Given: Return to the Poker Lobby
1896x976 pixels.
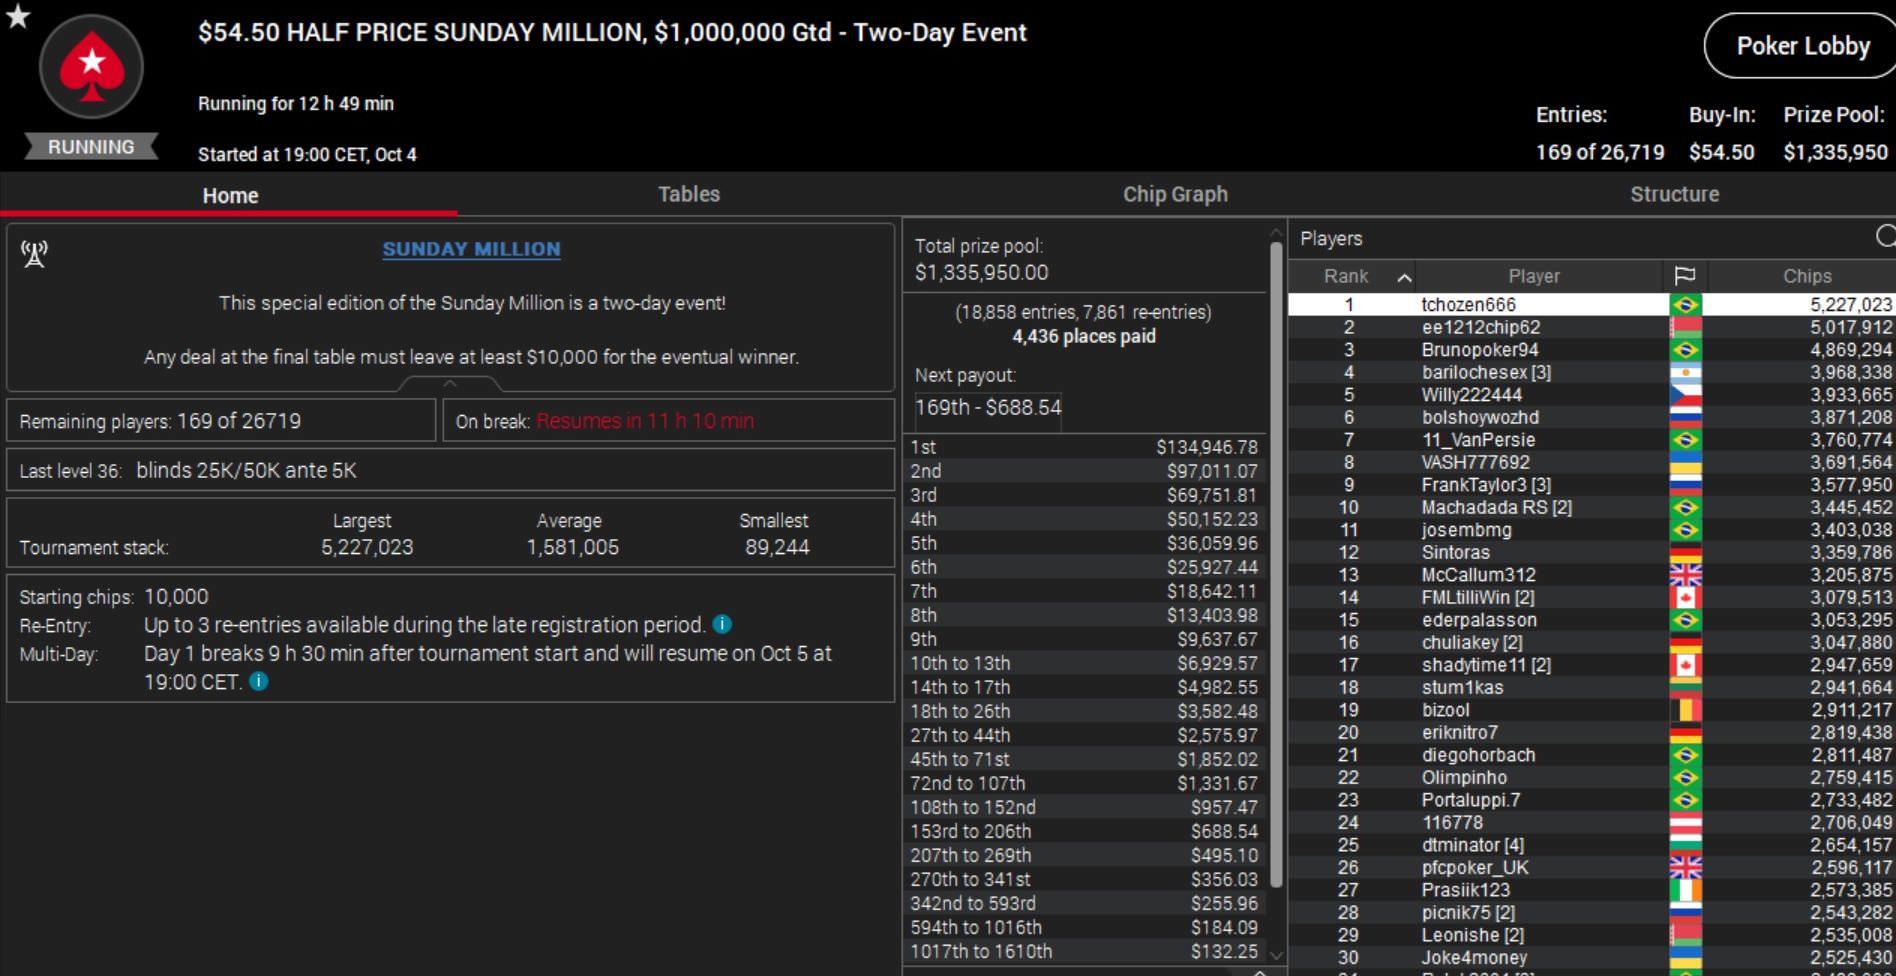Looking at the screenshot, I should coord(1802,46).
